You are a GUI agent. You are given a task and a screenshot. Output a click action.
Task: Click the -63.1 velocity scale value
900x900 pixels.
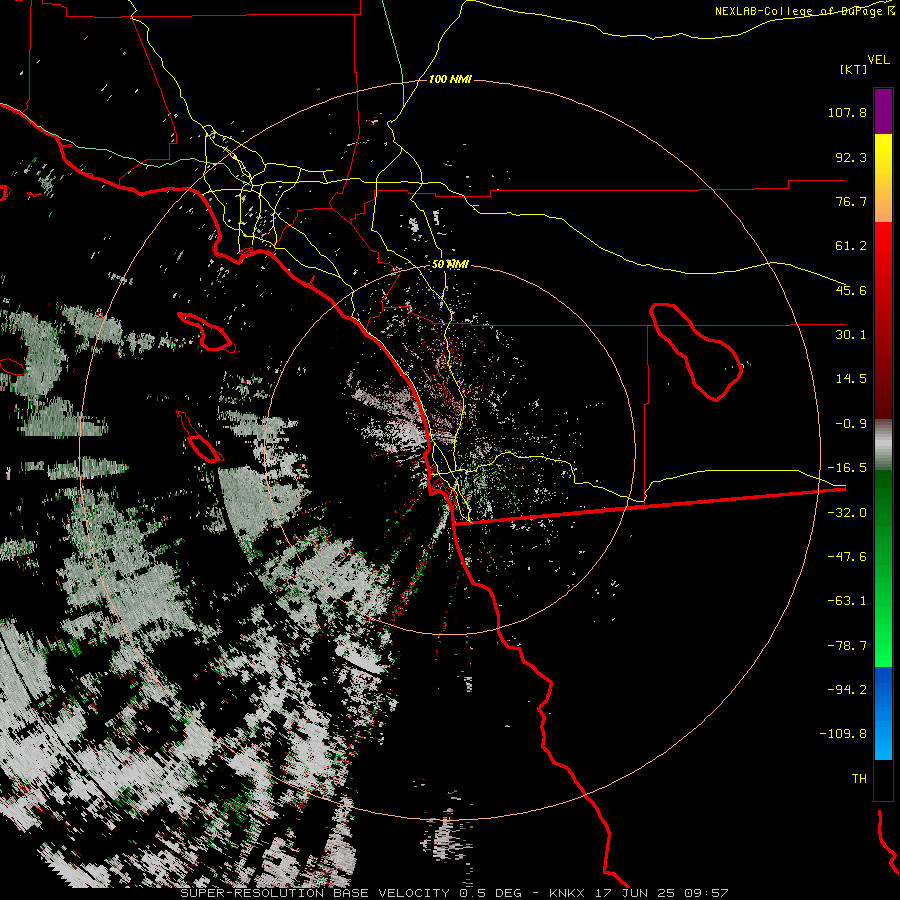(x=847, y=601)
